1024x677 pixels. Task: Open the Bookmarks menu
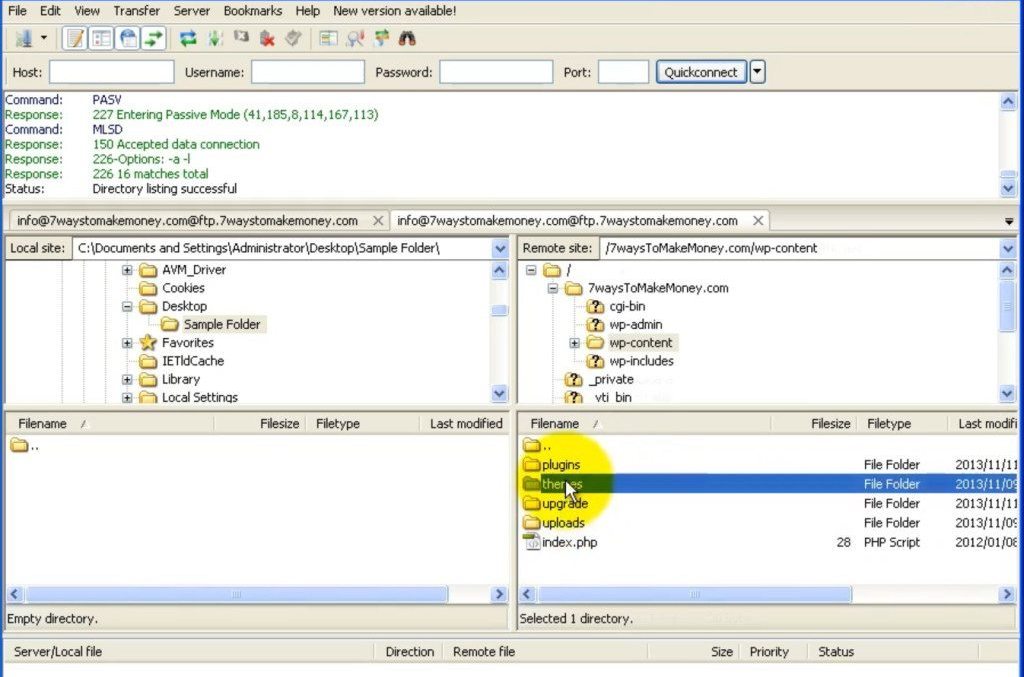[252, 11]
